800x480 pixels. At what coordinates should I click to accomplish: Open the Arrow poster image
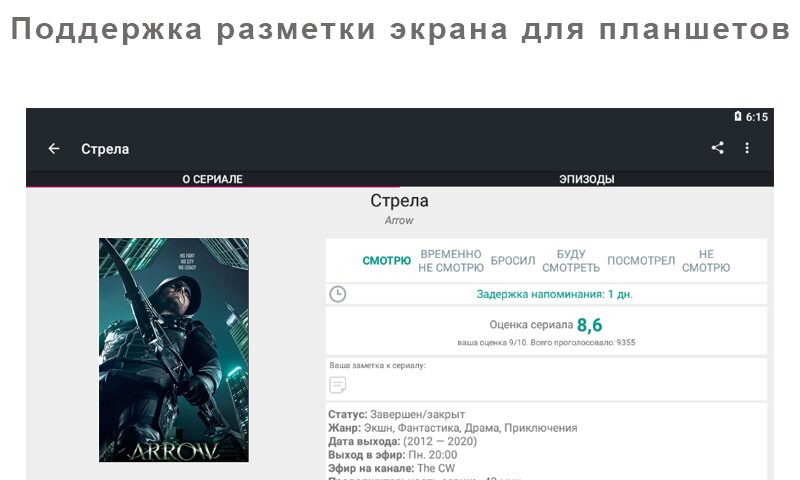(174, 350)
